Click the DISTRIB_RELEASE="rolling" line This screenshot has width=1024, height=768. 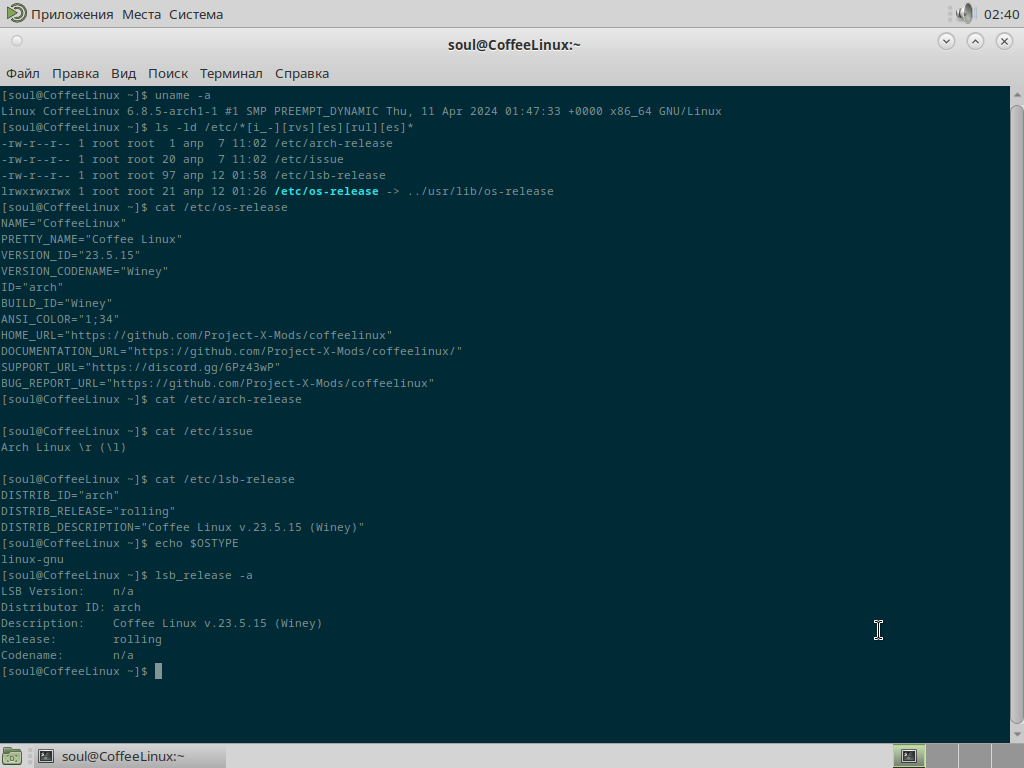click(88, 511)
